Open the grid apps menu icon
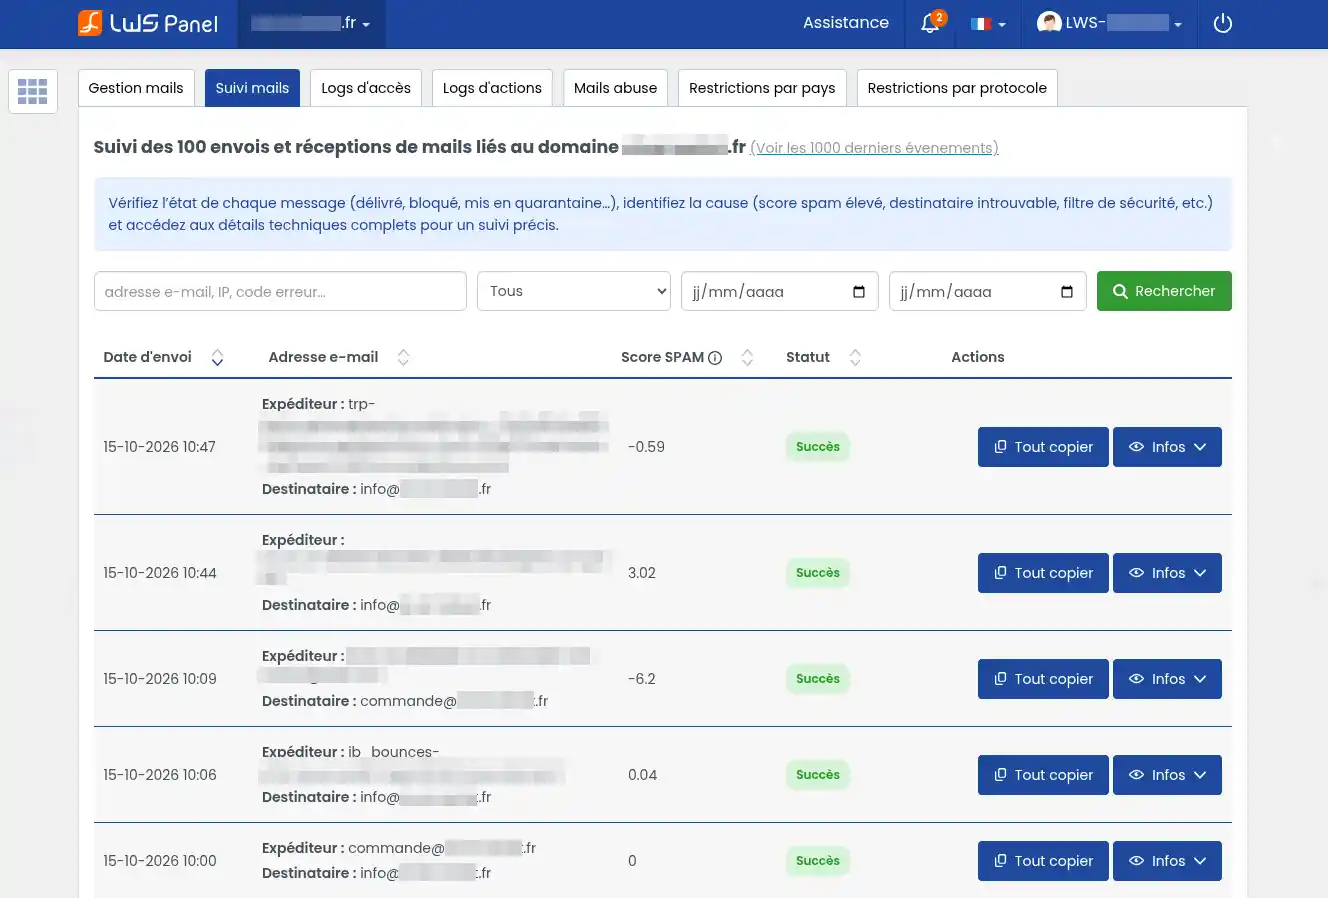The width and height of the screenshot is (1328, 898). 33,92
